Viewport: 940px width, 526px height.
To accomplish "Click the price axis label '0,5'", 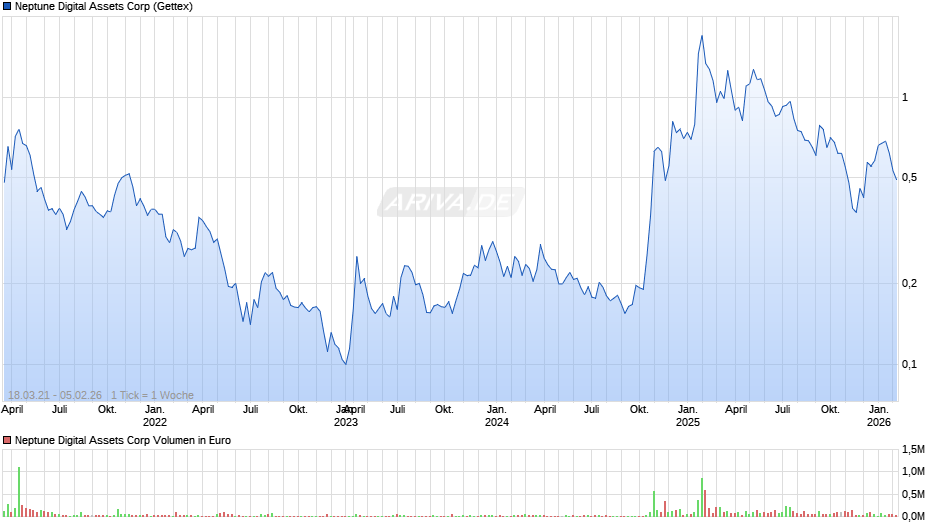I will pos(909,178).
